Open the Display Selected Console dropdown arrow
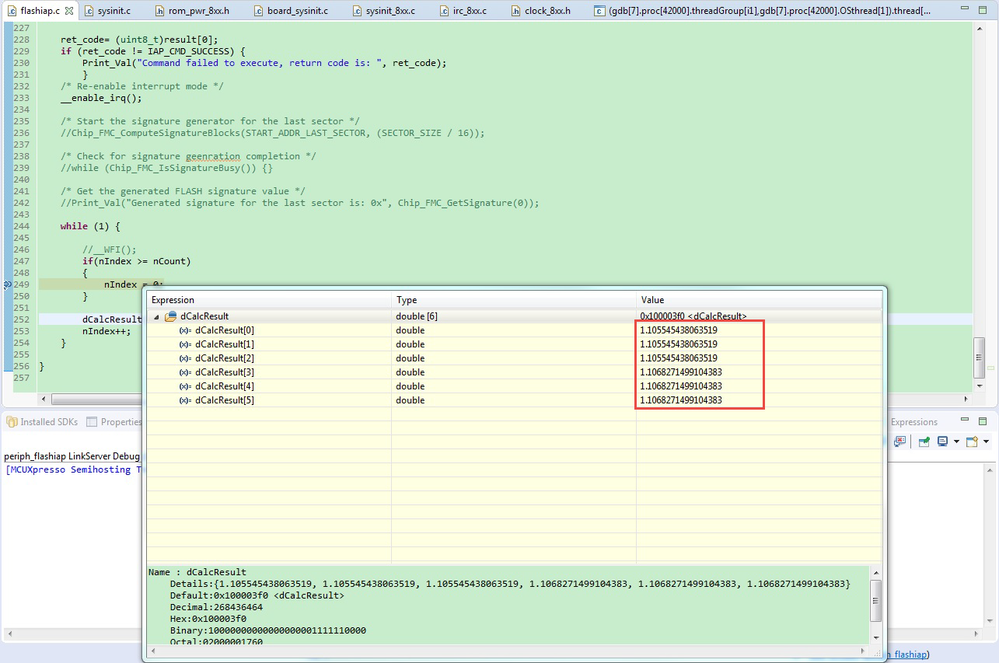The width and height of the screenshot is (999, 663). 956,441
